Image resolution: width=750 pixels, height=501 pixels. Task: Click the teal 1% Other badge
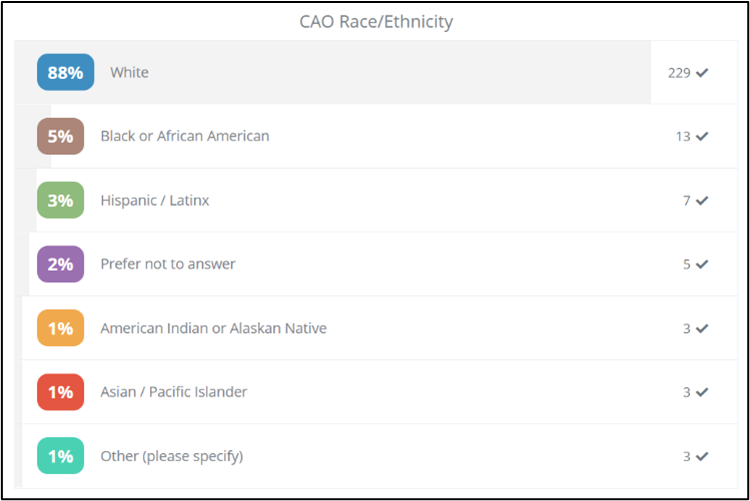click(x=60, y=456)
